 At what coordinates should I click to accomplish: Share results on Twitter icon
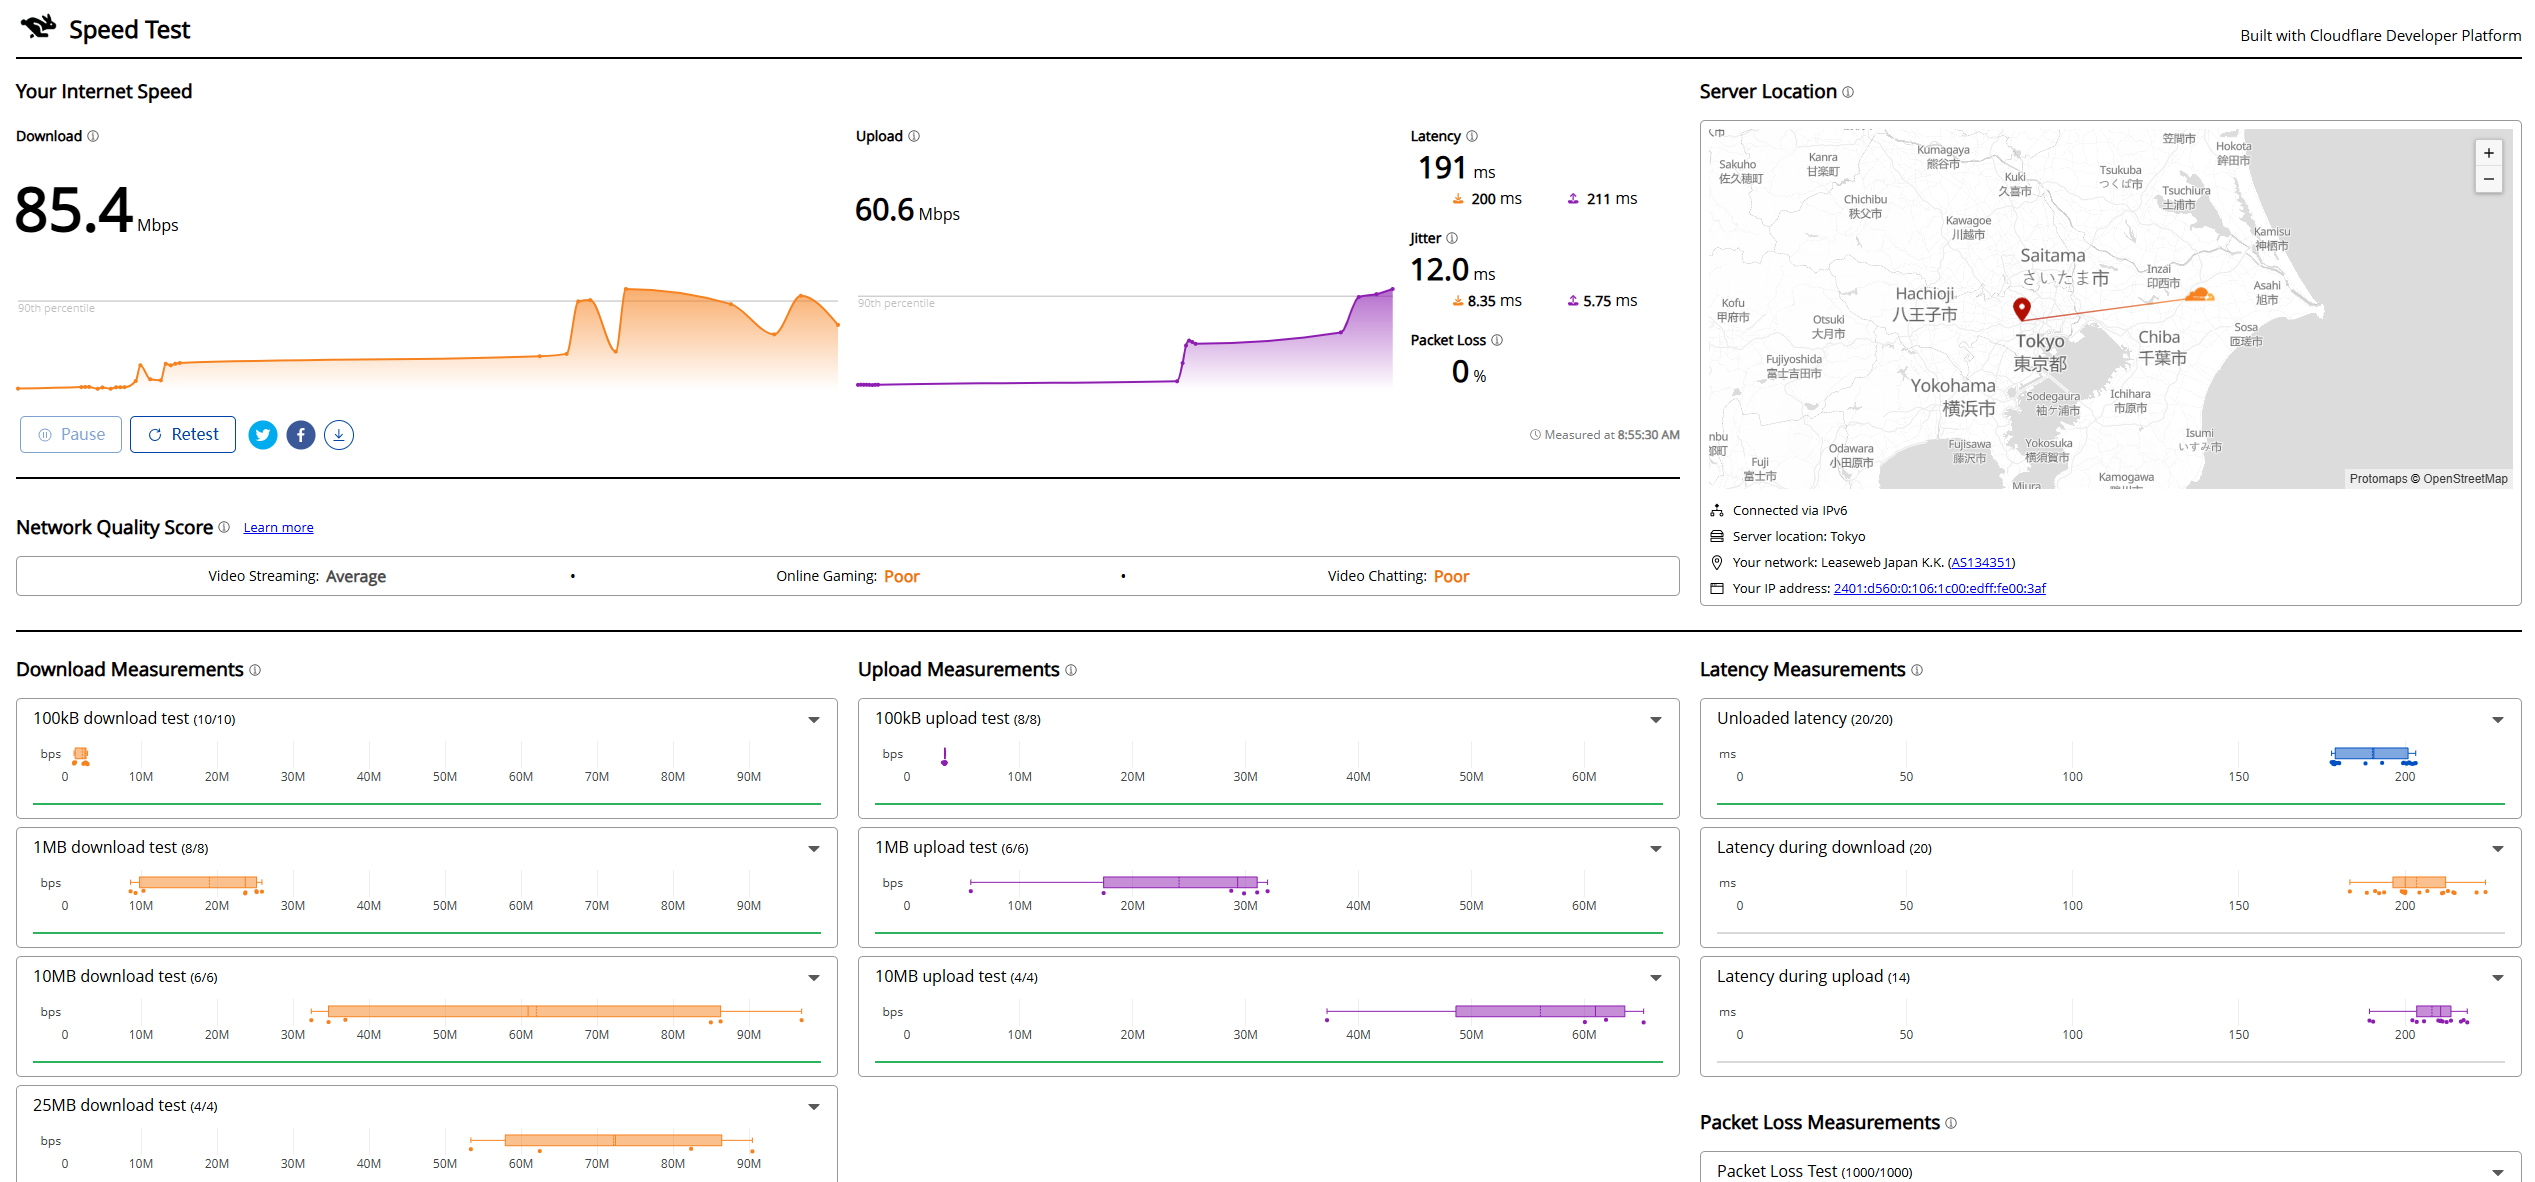click(x=263, y=435)
